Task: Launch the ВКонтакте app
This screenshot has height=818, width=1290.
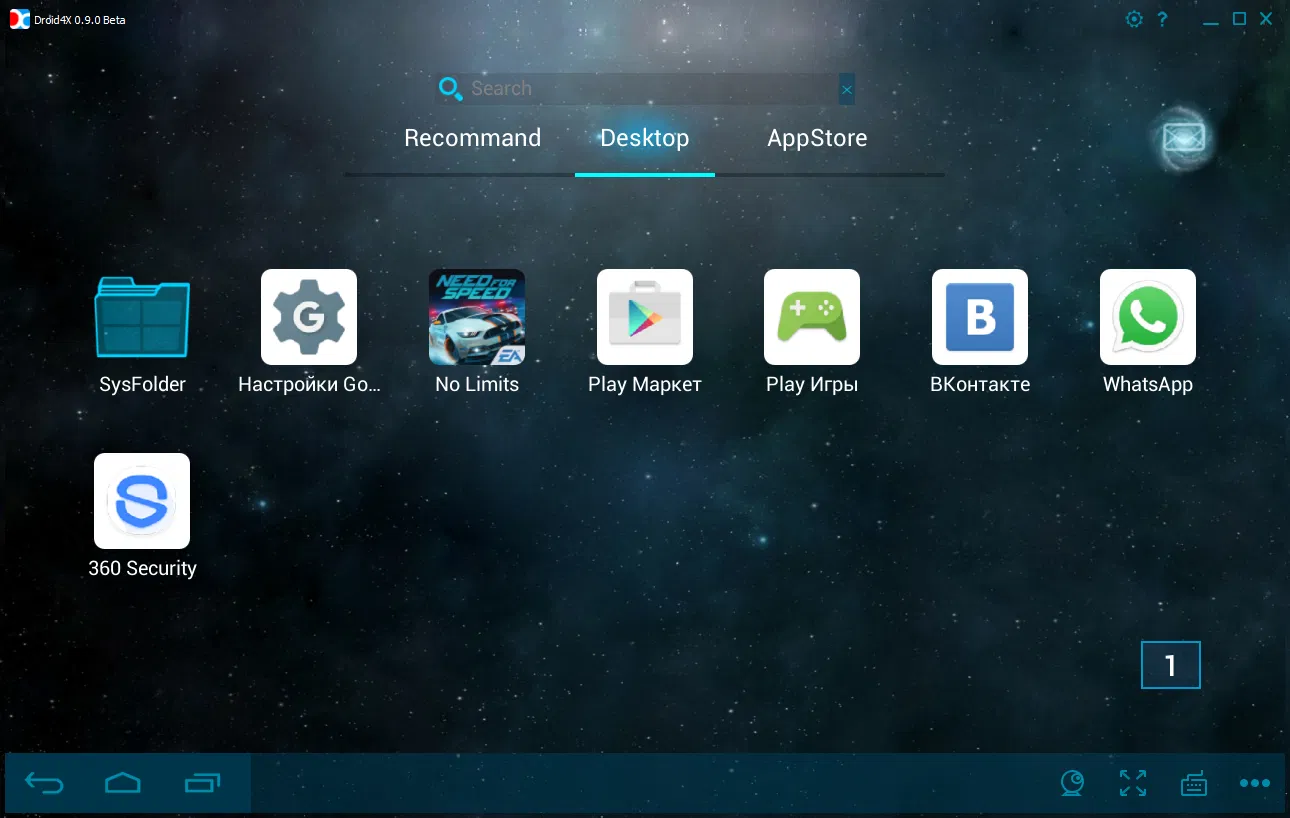Action: 980,317
